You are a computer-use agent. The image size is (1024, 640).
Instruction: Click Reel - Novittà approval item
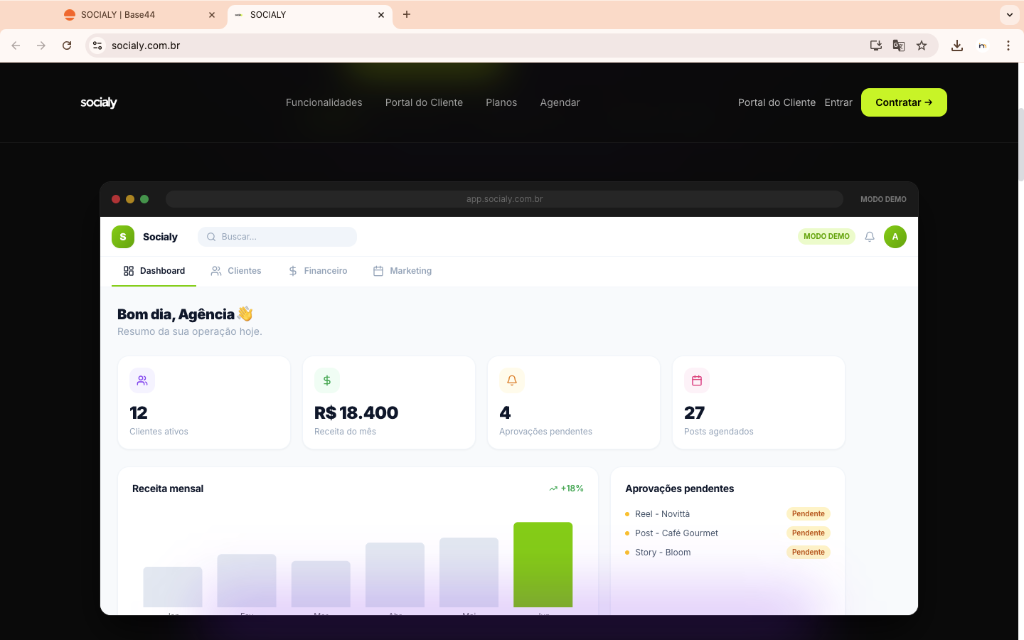click(x=662, y=514)
